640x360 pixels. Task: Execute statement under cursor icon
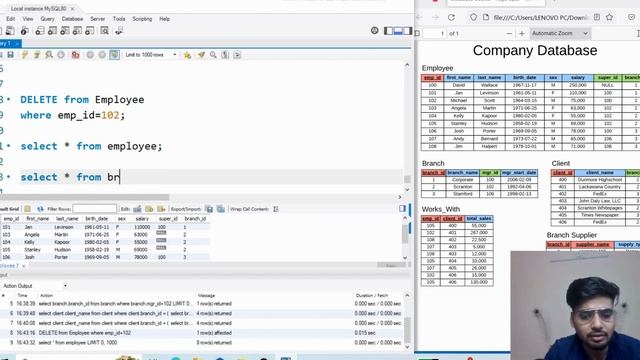point(37,55)
